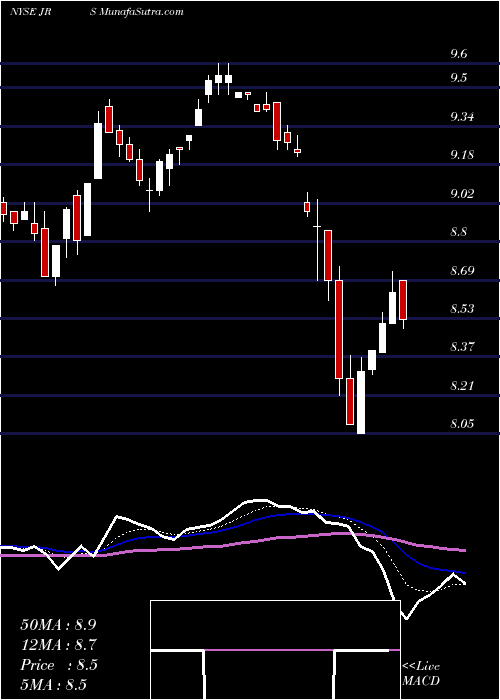Click the 9.18 price axis label

click(x=462, y=155)
